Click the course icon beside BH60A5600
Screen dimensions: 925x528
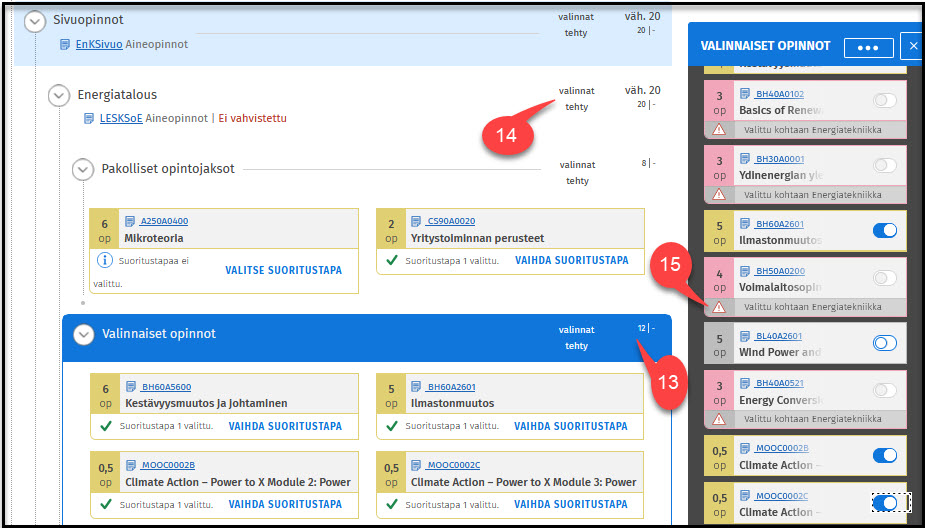(x=132, y=386)
